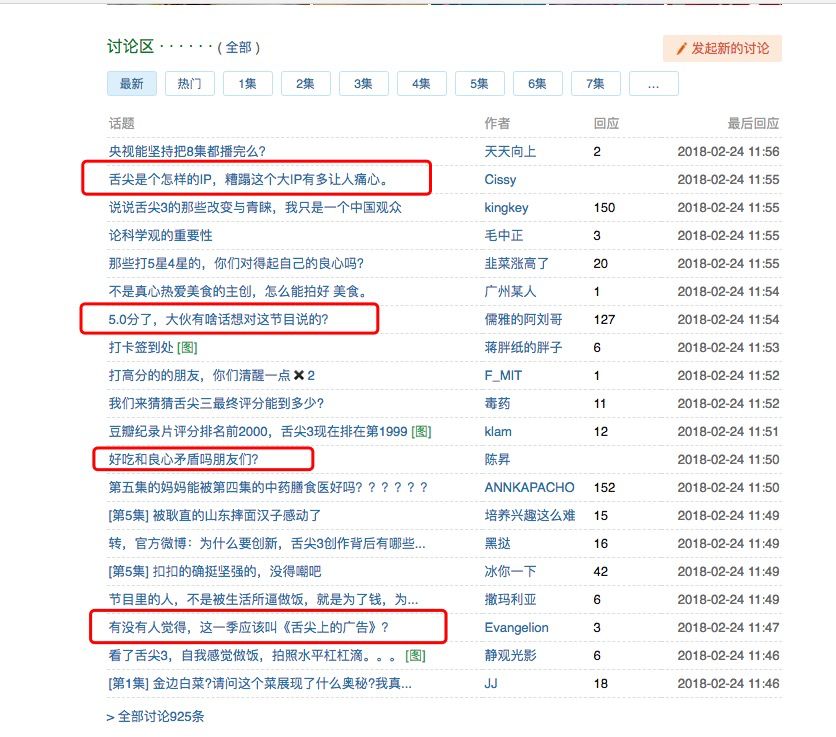Open topic 不是真心热爱美食的主创
Viewport: 836px width, 737px height.
coord(238,291)
